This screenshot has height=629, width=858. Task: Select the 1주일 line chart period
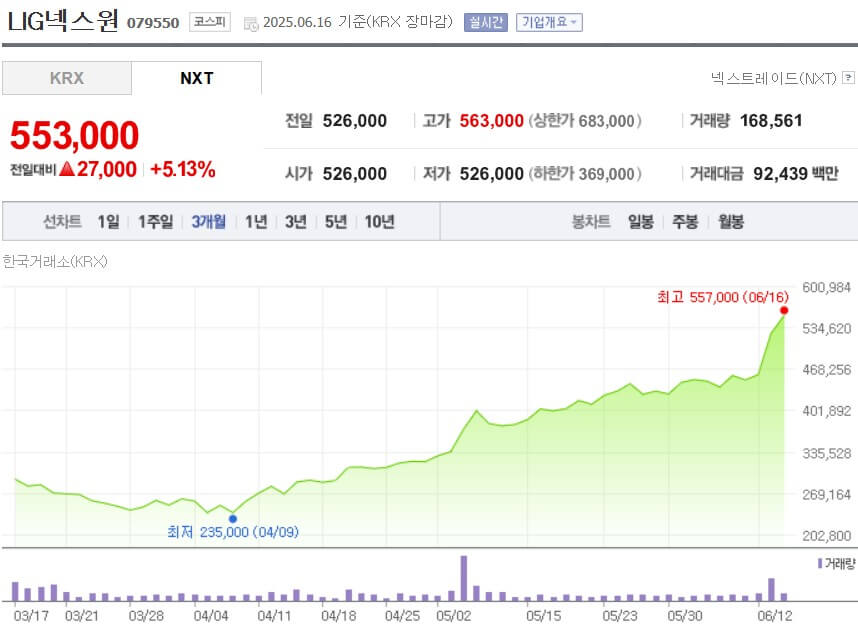(155, 222)
